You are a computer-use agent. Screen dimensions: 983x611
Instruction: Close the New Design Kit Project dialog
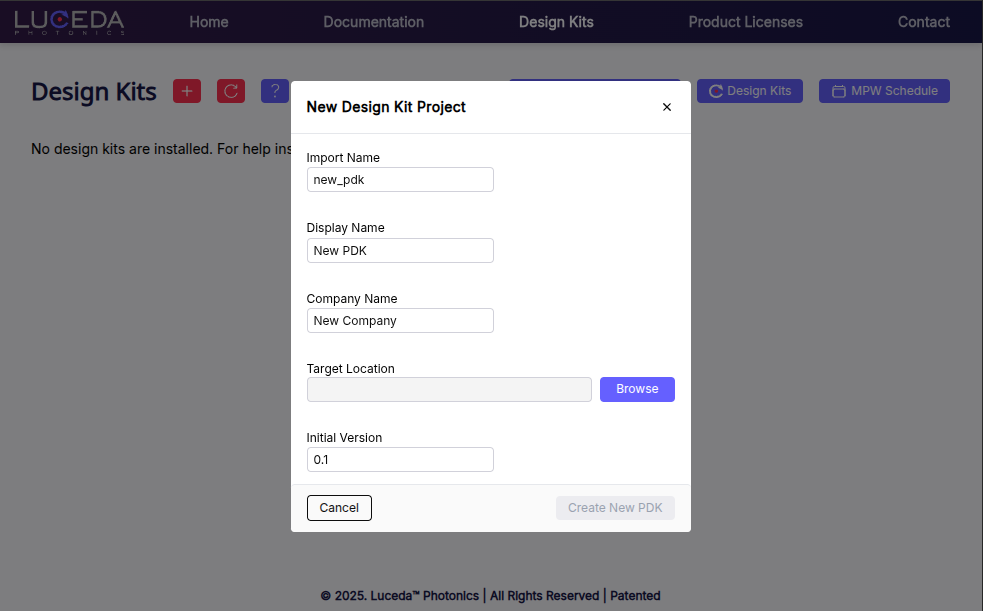tap(666, 106)
